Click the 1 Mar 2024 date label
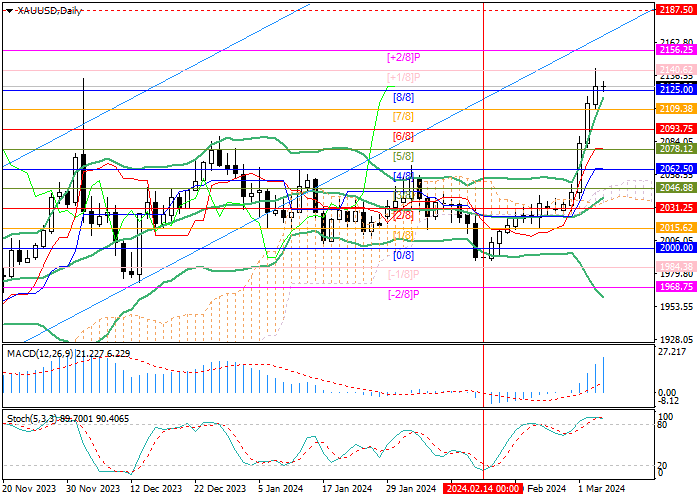 [x=602, y=488]
